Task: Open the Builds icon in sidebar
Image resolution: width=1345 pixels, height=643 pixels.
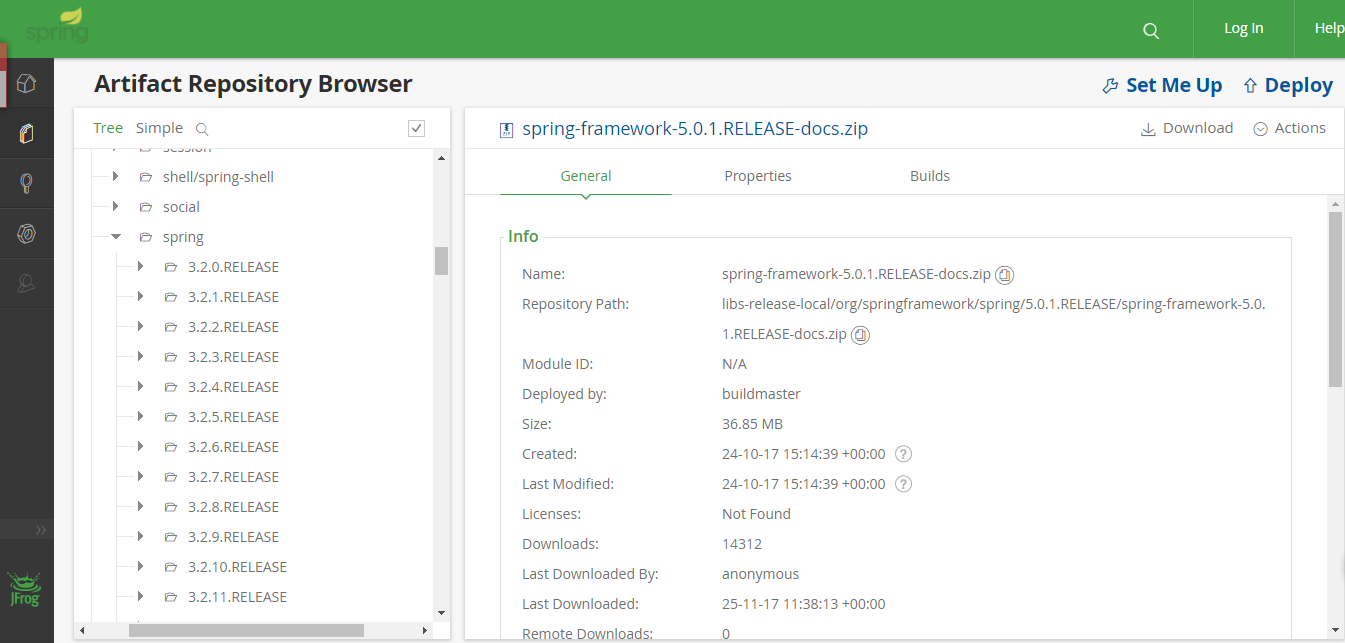Action: [27, 234]
